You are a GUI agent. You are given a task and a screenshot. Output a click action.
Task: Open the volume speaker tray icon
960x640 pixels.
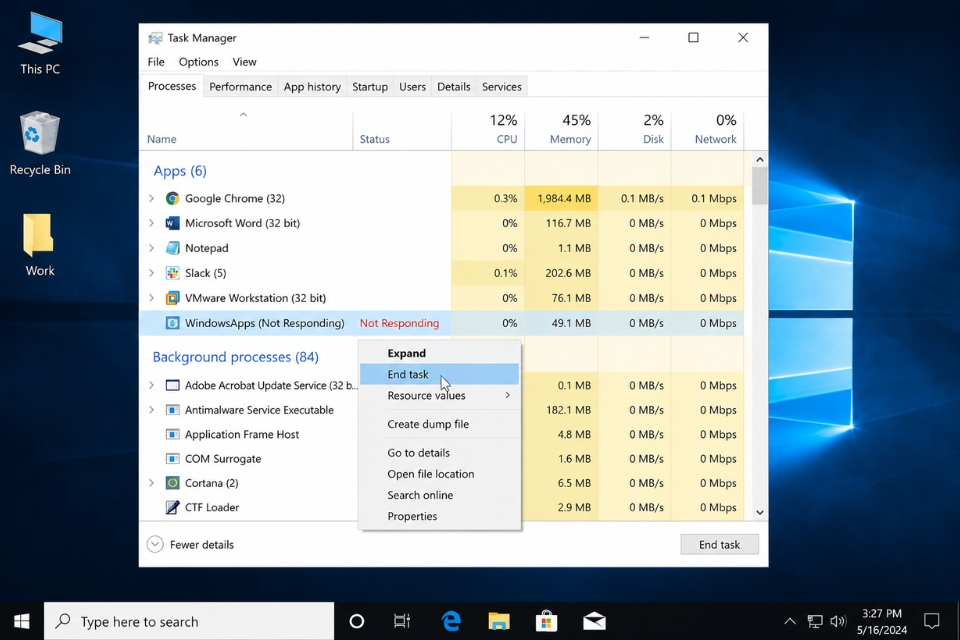point(838,622)
